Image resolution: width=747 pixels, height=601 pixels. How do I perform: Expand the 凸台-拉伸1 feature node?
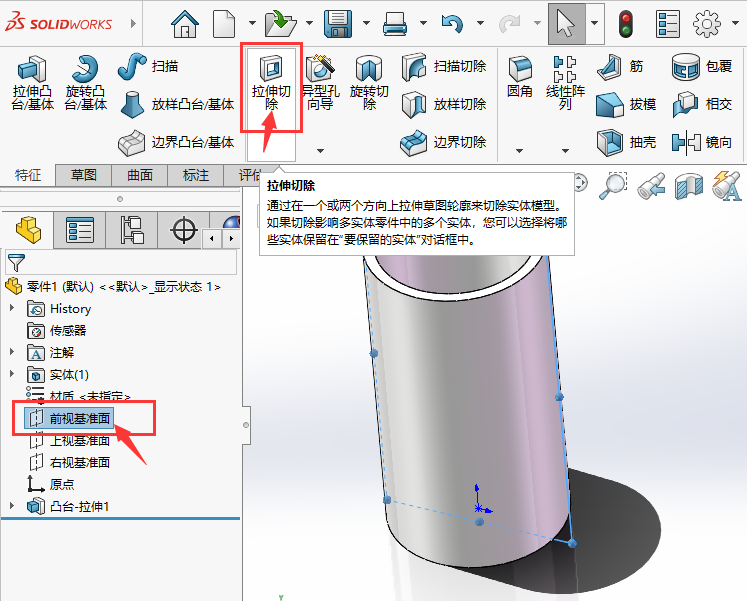coord(12,506)
